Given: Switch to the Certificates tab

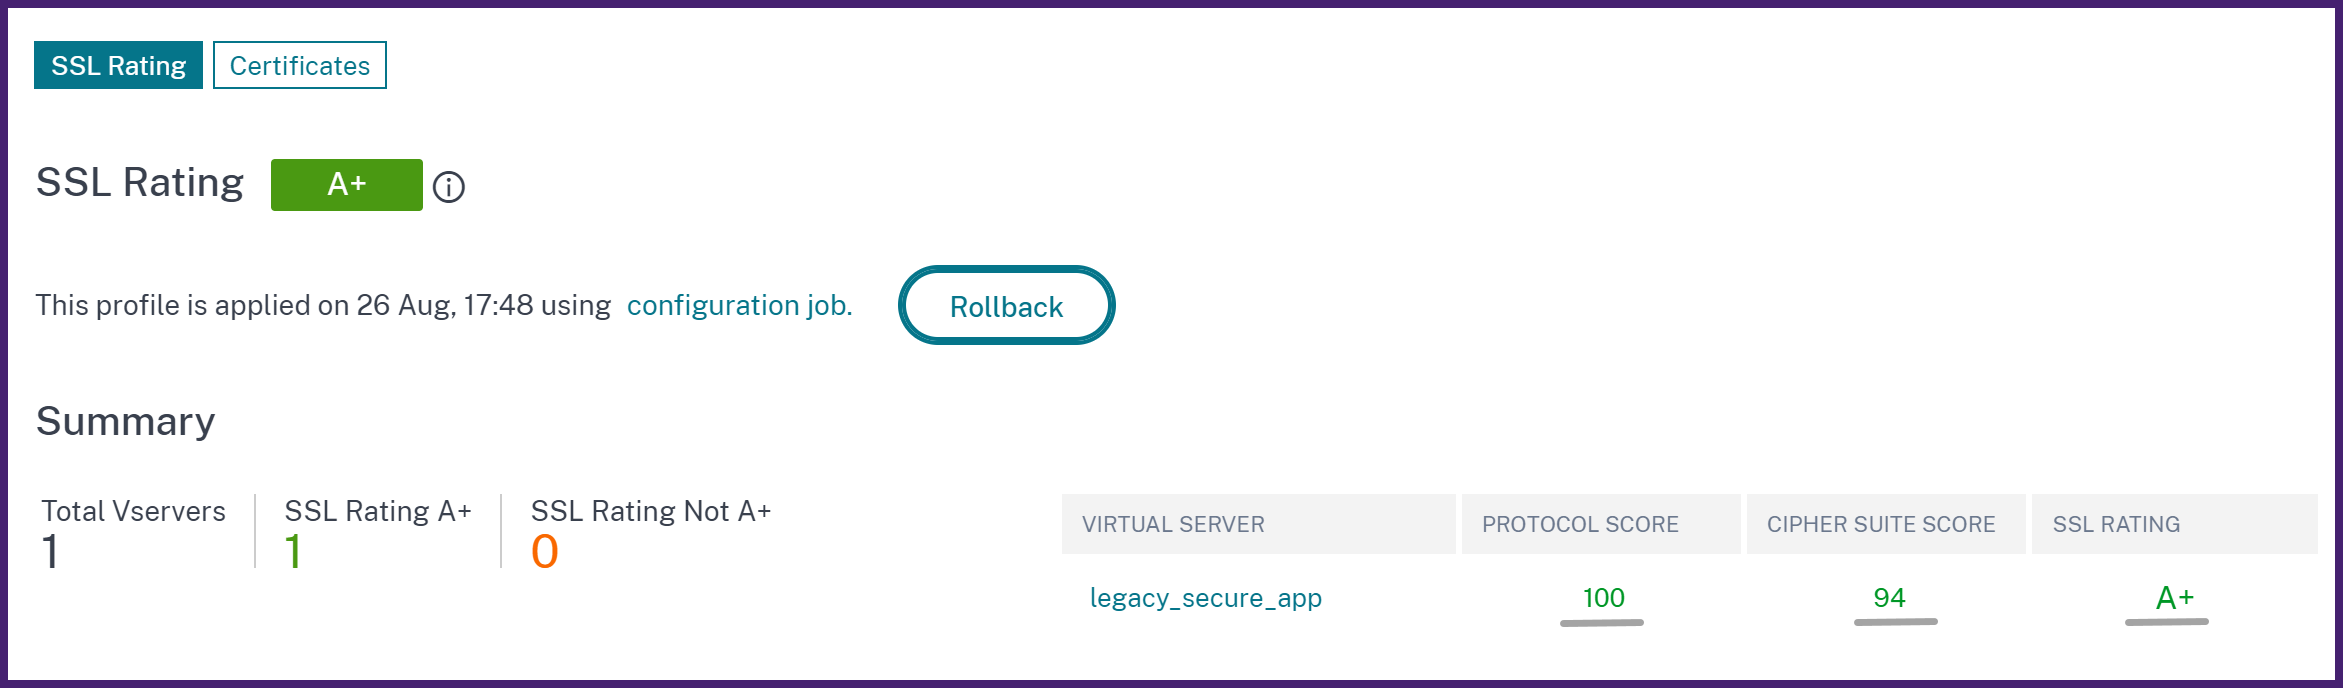Looking at the screenshot, I should pyautogui.click(x=300, y=65).
